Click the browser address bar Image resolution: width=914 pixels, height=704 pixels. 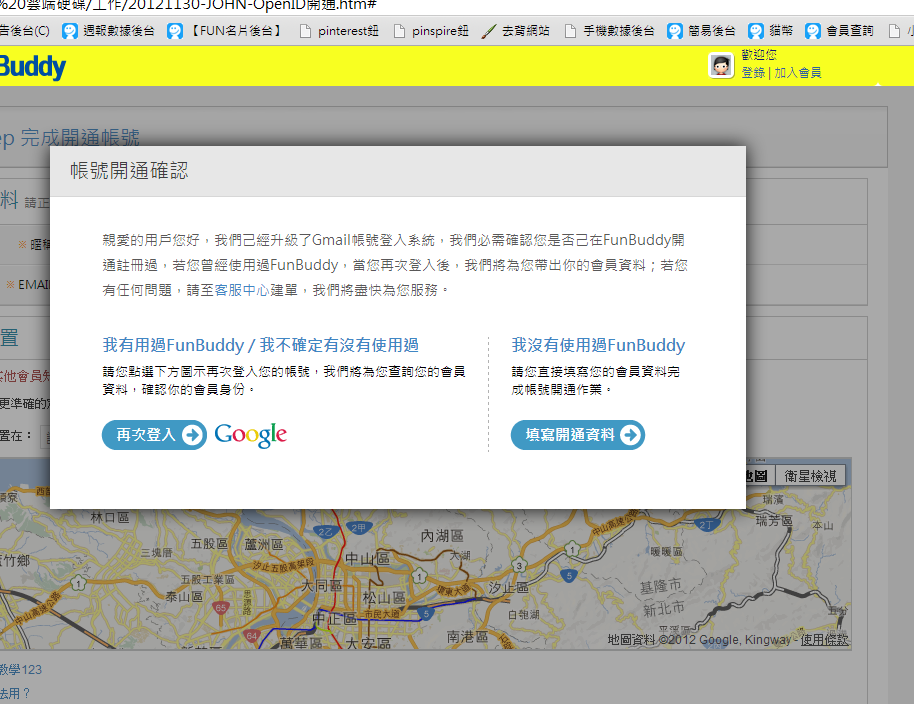click(x=455, y=6)
